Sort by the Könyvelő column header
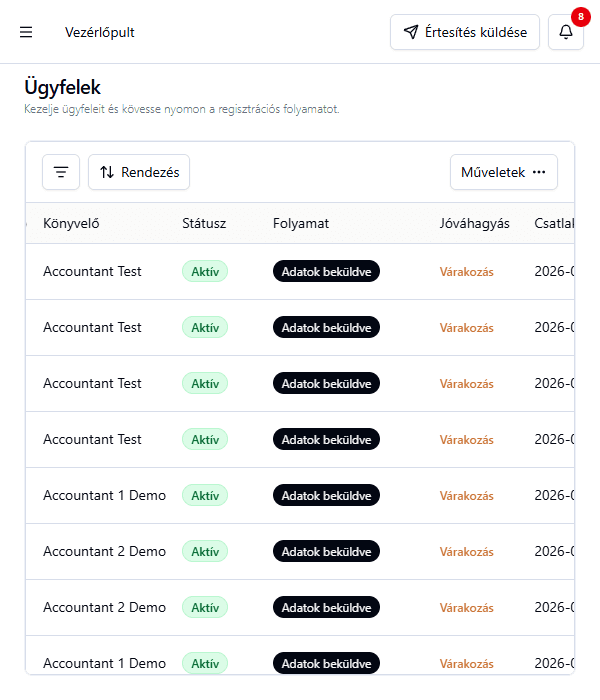 tap(71, 223)
